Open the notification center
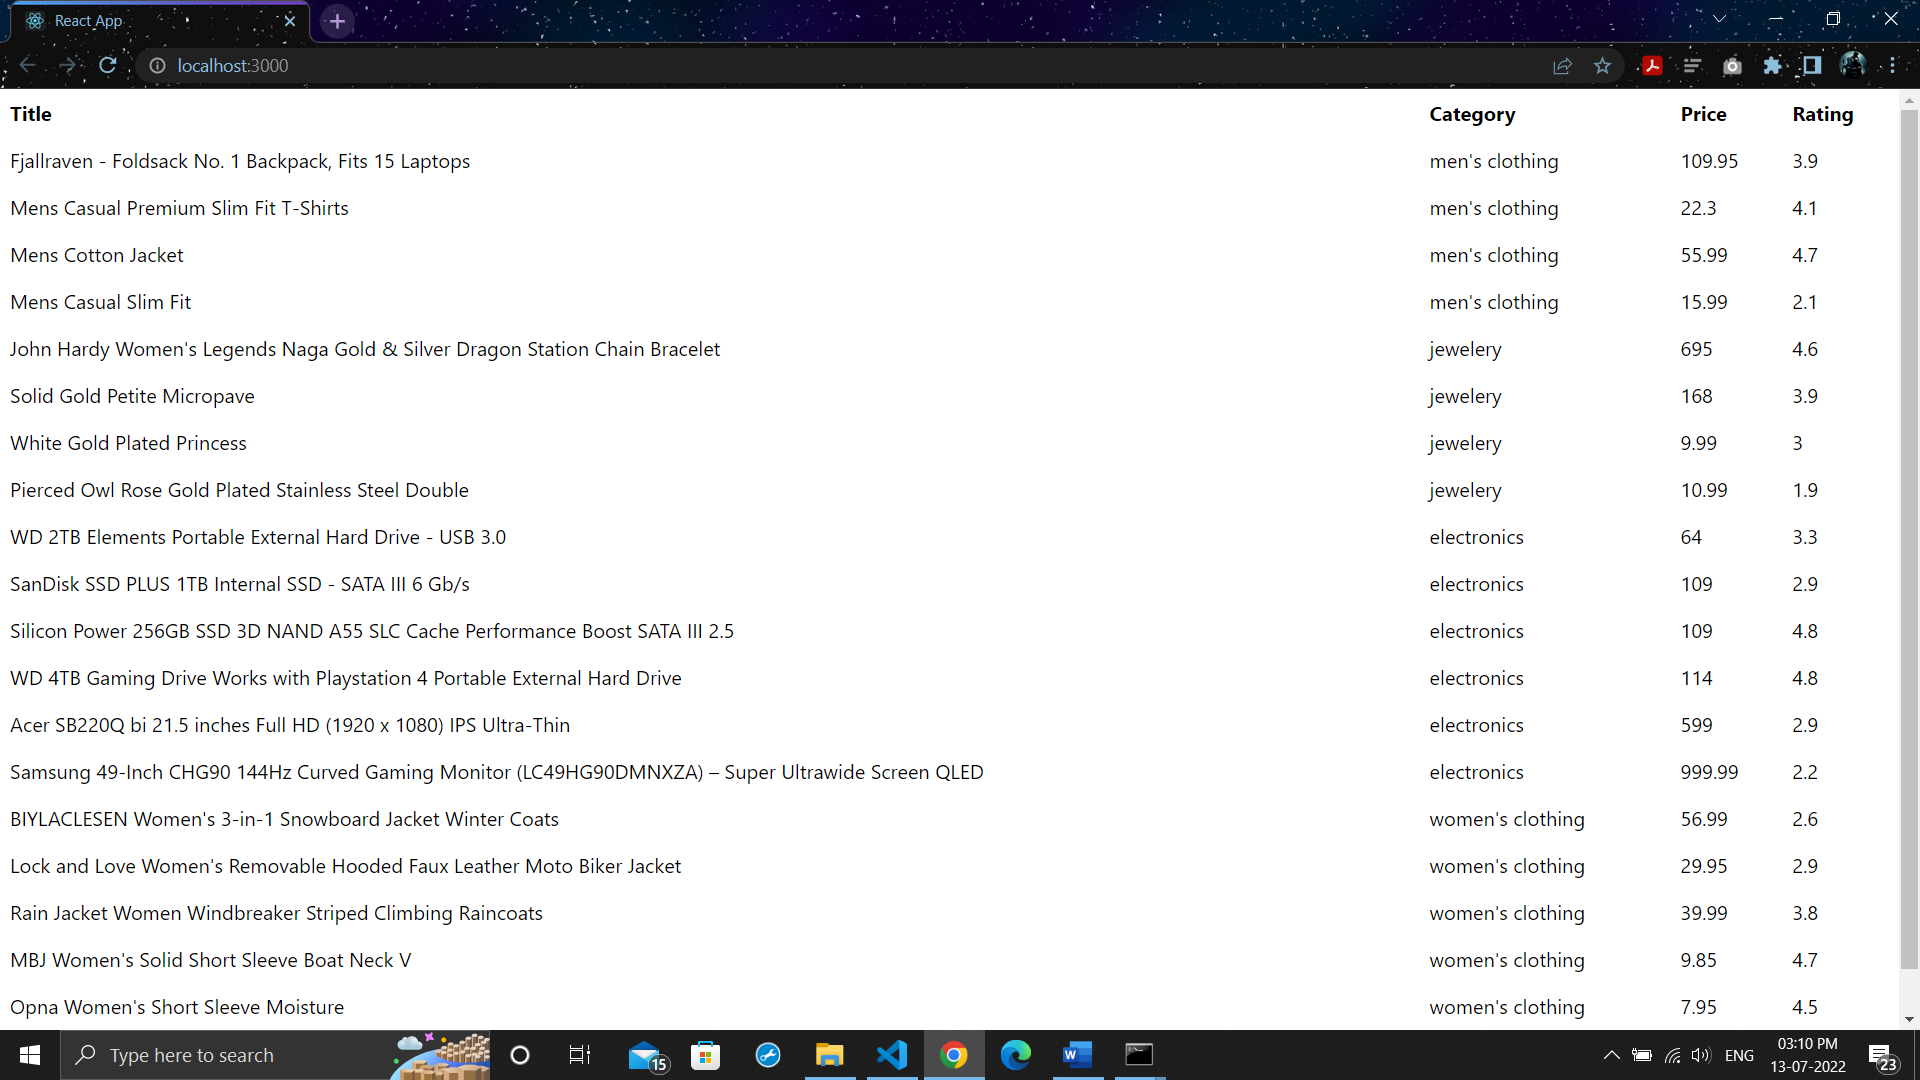This screenshot has width=1920, height=1080. click(1883, 1057)
